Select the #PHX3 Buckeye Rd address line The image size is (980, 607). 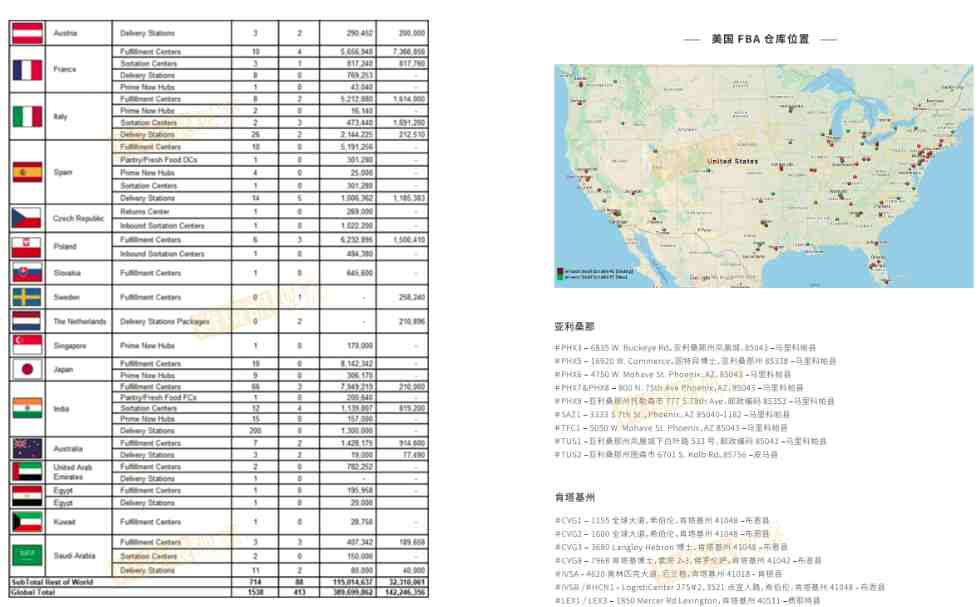[685, 348]
